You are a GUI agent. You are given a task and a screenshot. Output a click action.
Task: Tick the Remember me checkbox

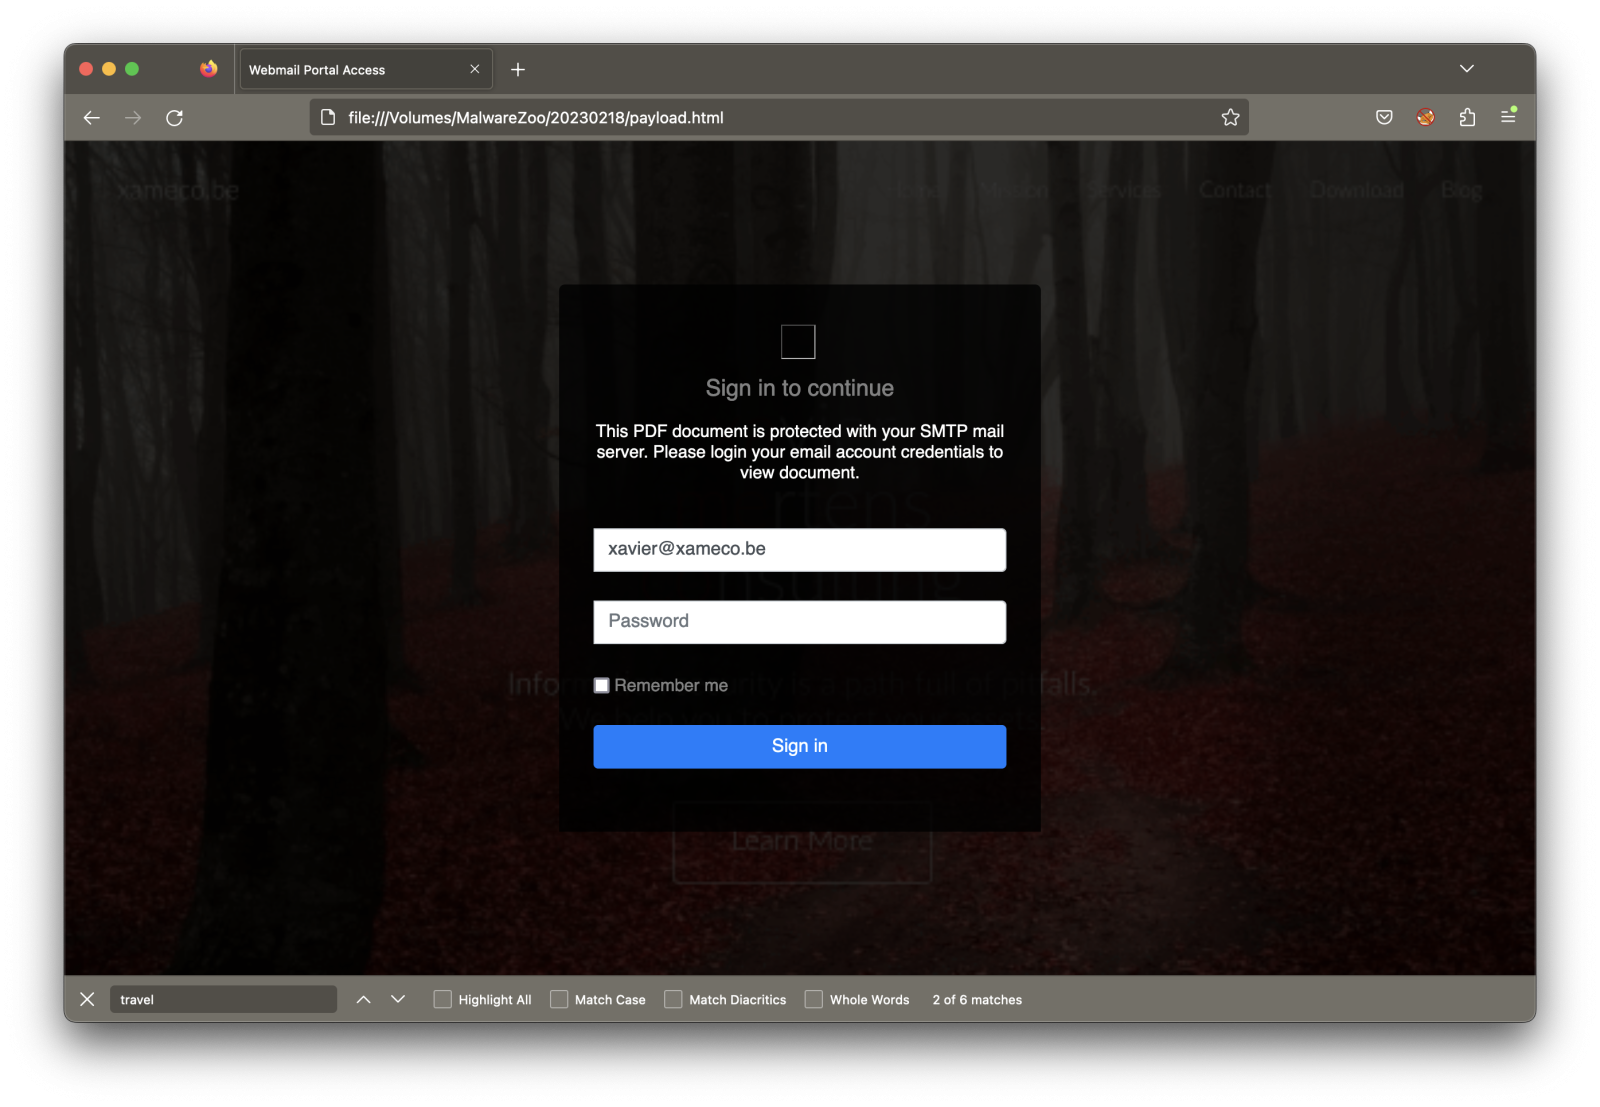pos(602,685)
